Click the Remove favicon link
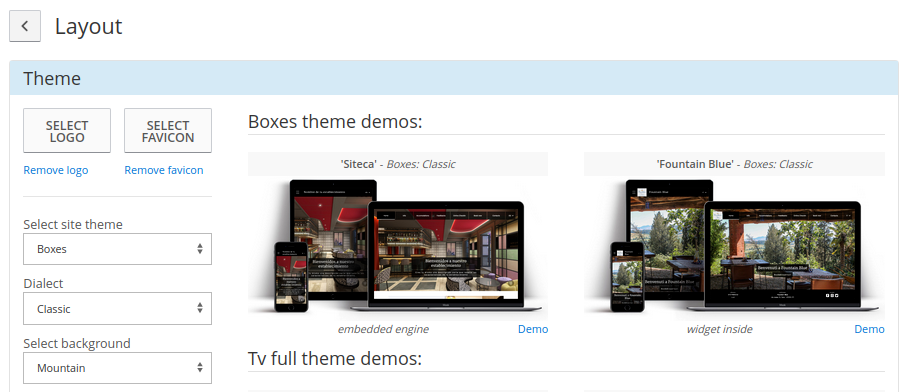The width and height of the screenshot is (907, 392). (164, 170)
